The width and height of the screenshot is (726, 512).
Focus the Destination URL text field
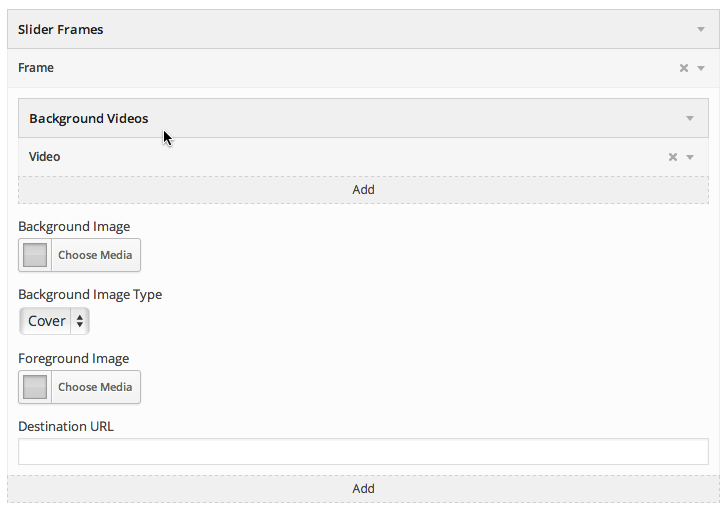point(363,451)
